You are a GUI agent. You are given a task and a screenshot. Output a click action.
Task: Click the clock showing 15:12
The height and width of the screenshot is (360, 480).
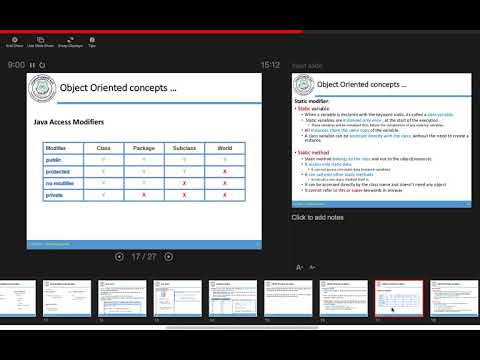[x=270, y=65]
